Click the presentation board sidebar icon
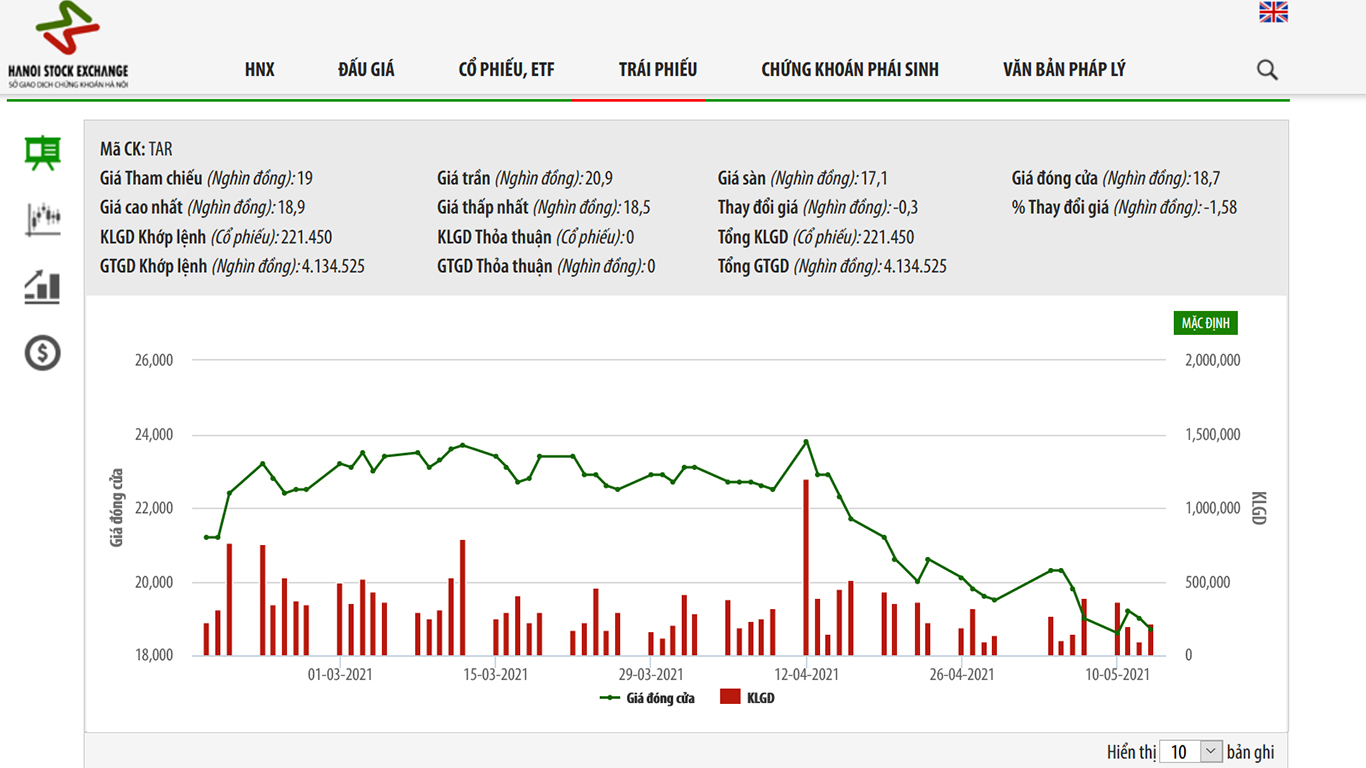The image size is (1366, 768). (x=43, y=153)
